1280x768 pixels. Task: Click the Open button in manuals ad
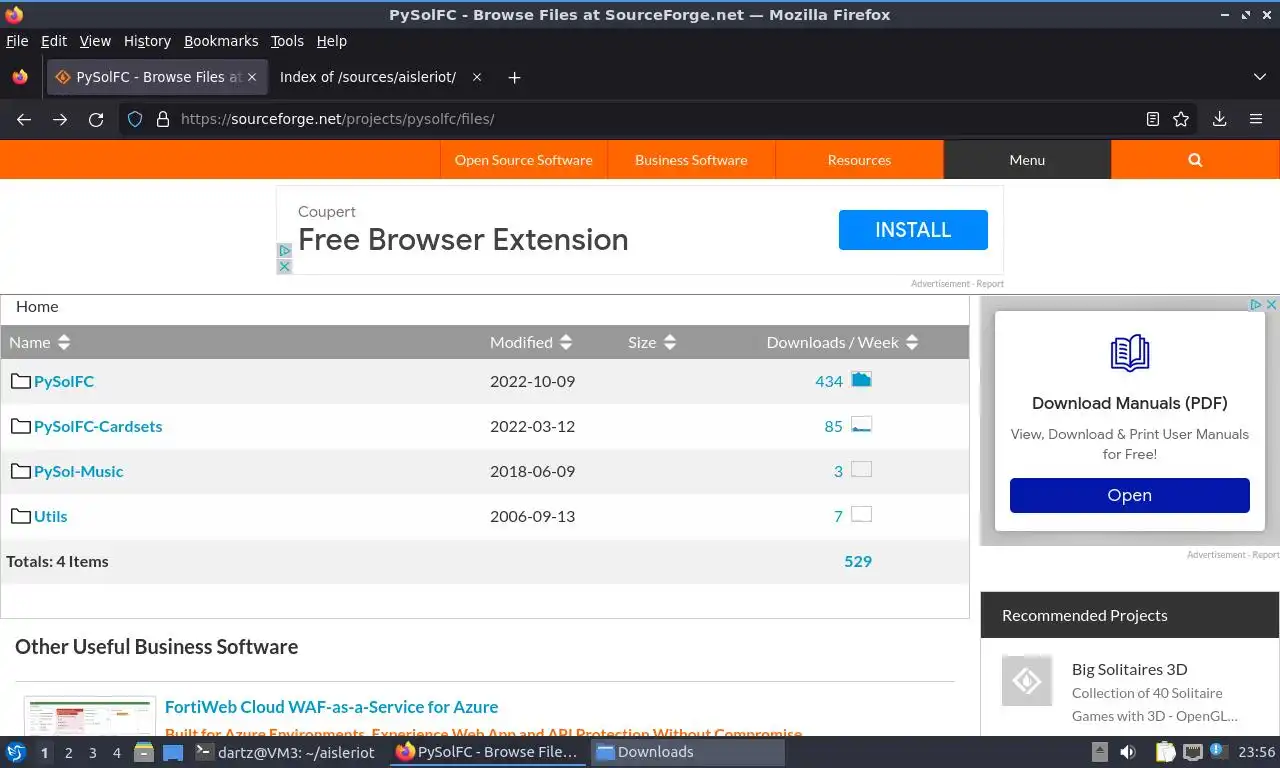click(x=1129, y=495)
